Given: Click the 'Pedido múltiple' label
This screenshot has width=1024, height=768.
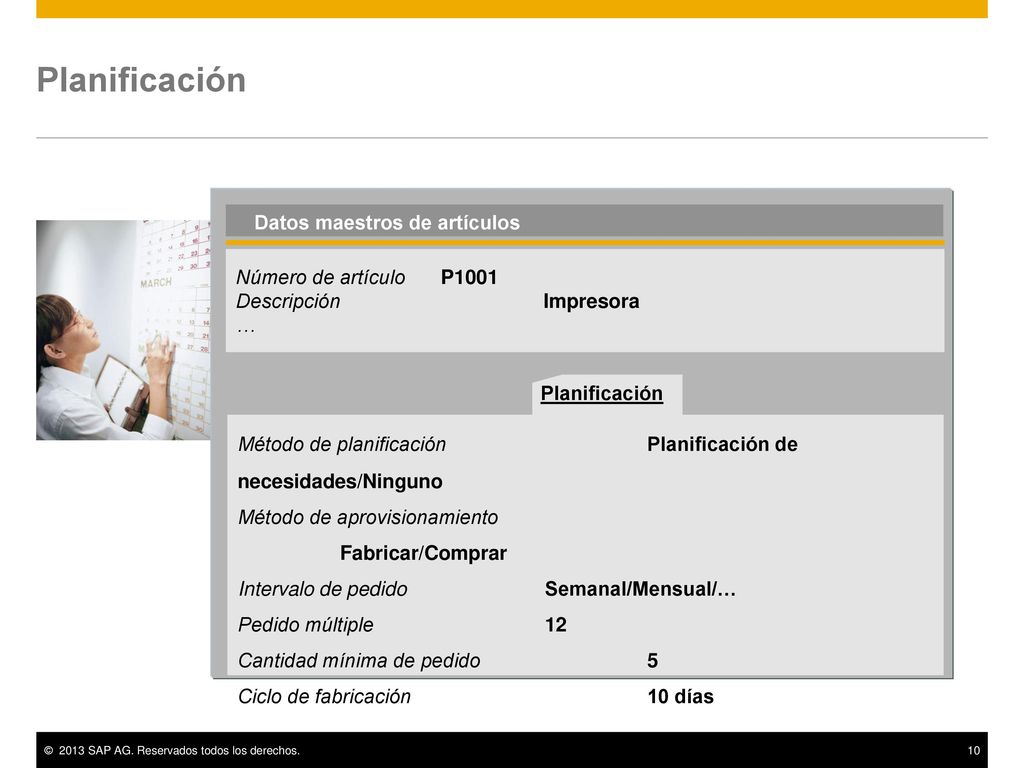Looking at the screenshot, I should point(306,625).
